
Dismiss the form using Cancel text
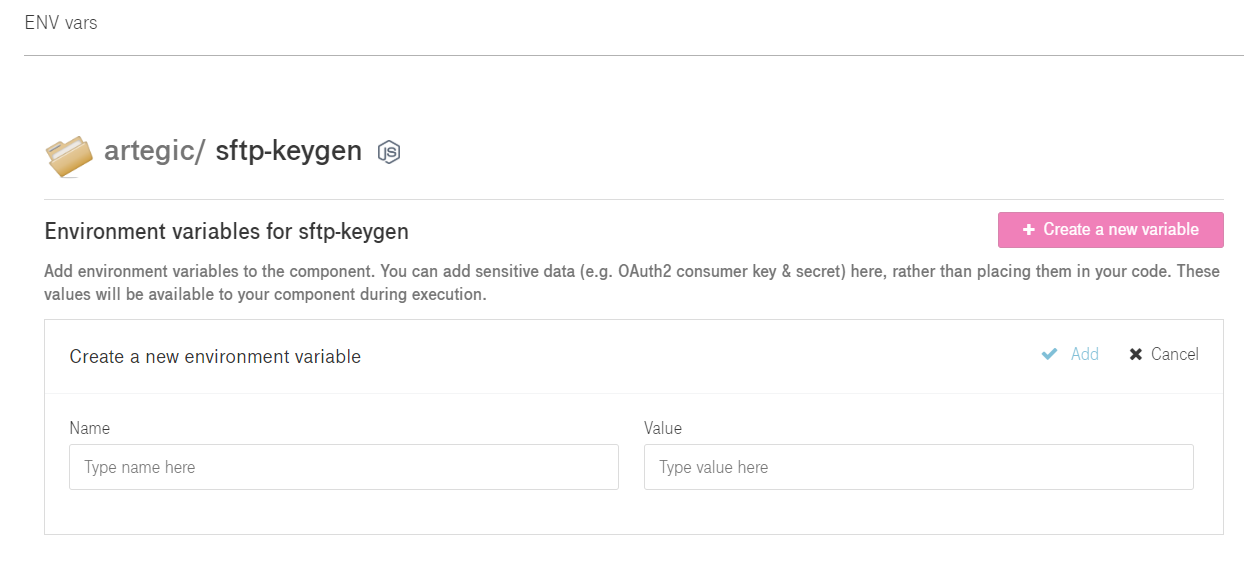click(1174, 354)
